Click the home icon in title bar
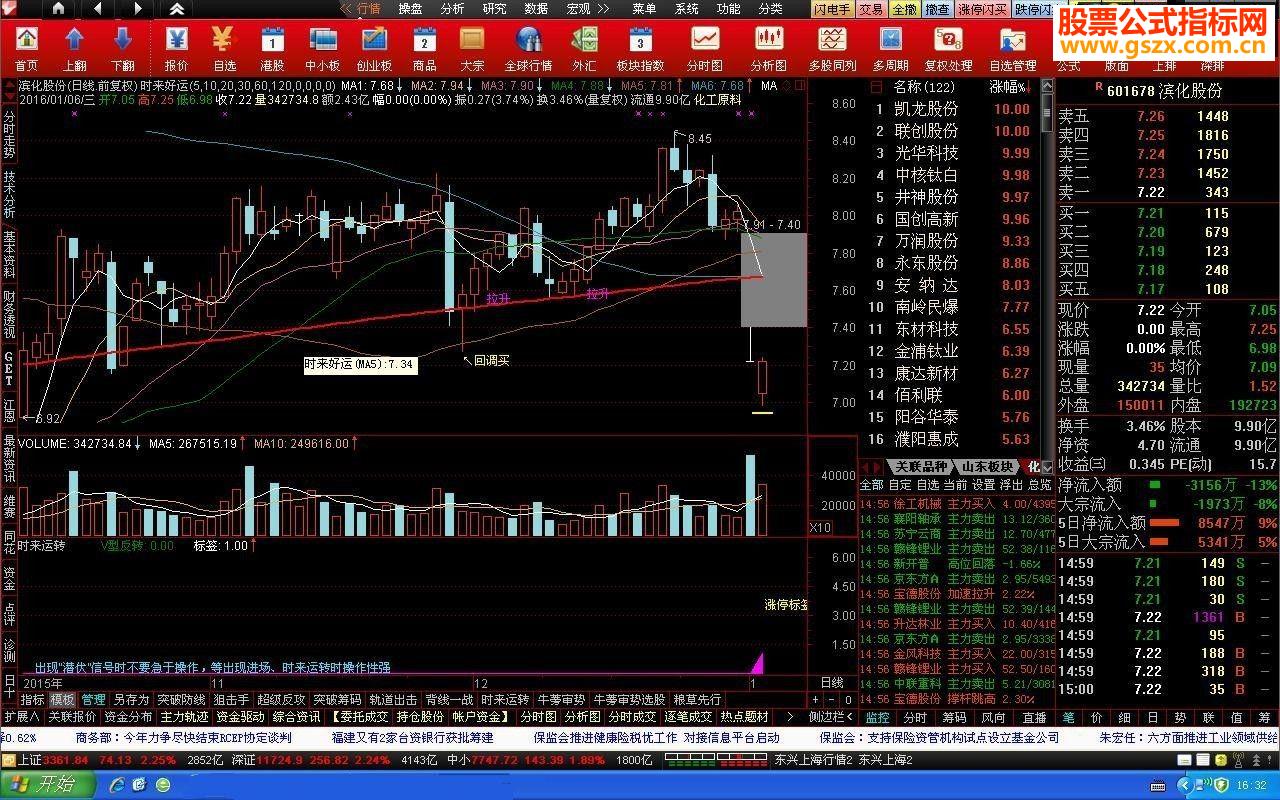The image size is (1280, 800). coord(58,9)
